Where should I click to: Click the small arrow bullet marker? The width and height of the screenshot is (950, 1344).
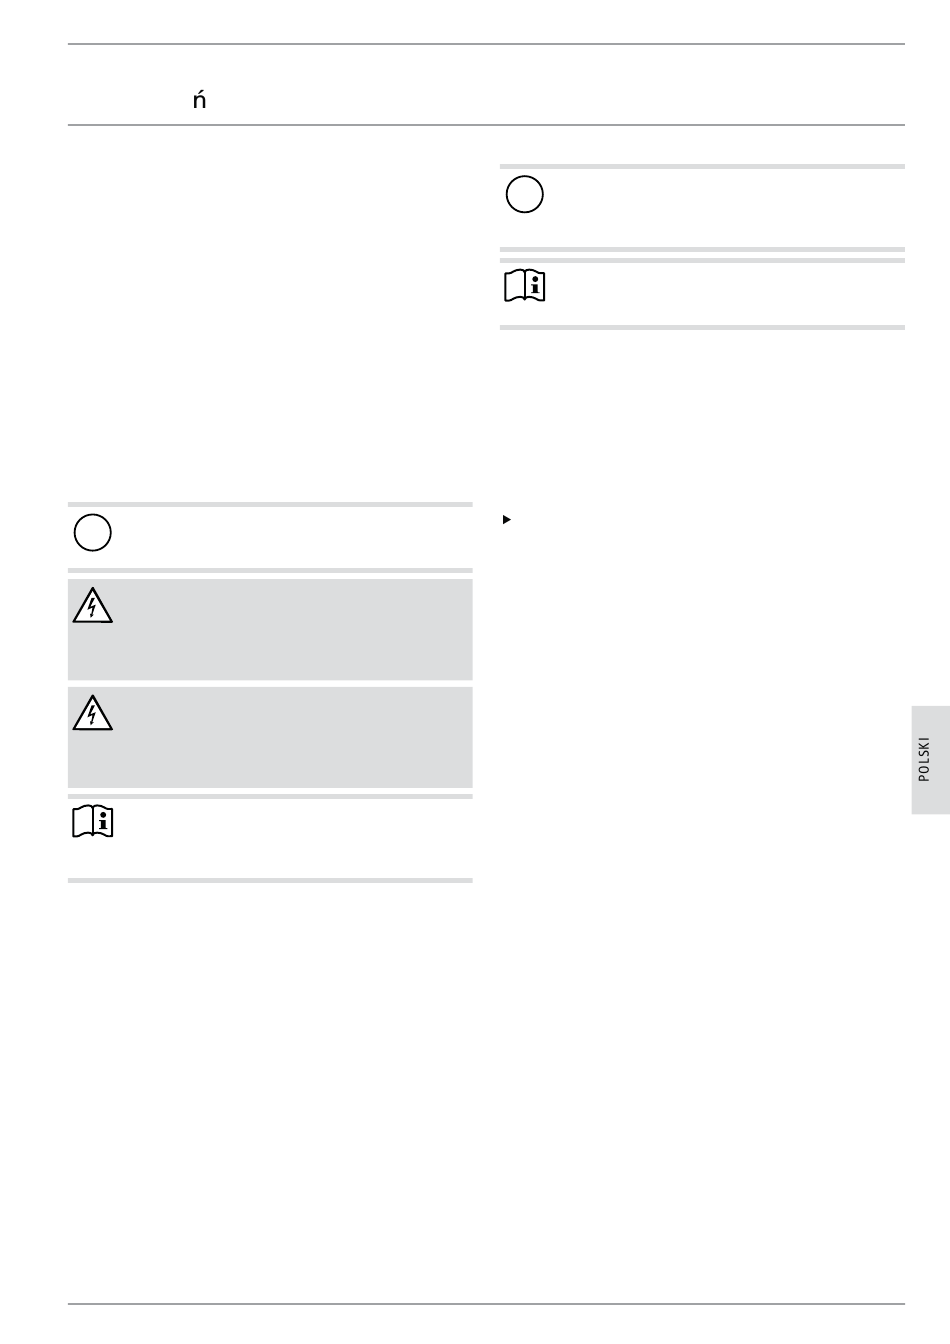point(507,520)
